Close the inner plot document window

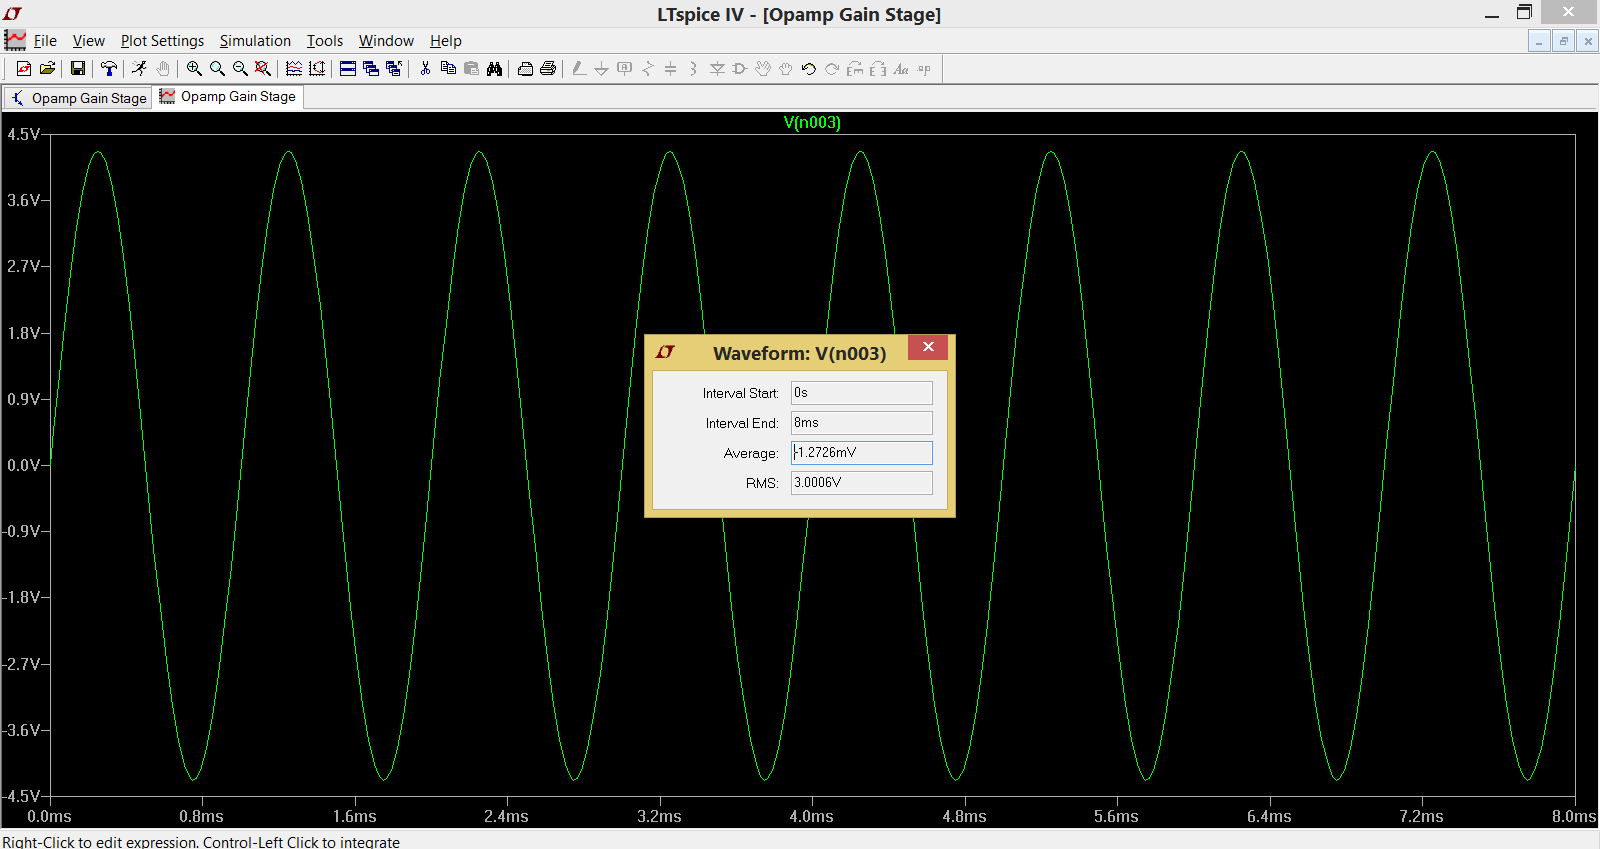[x=1587, y=41]
